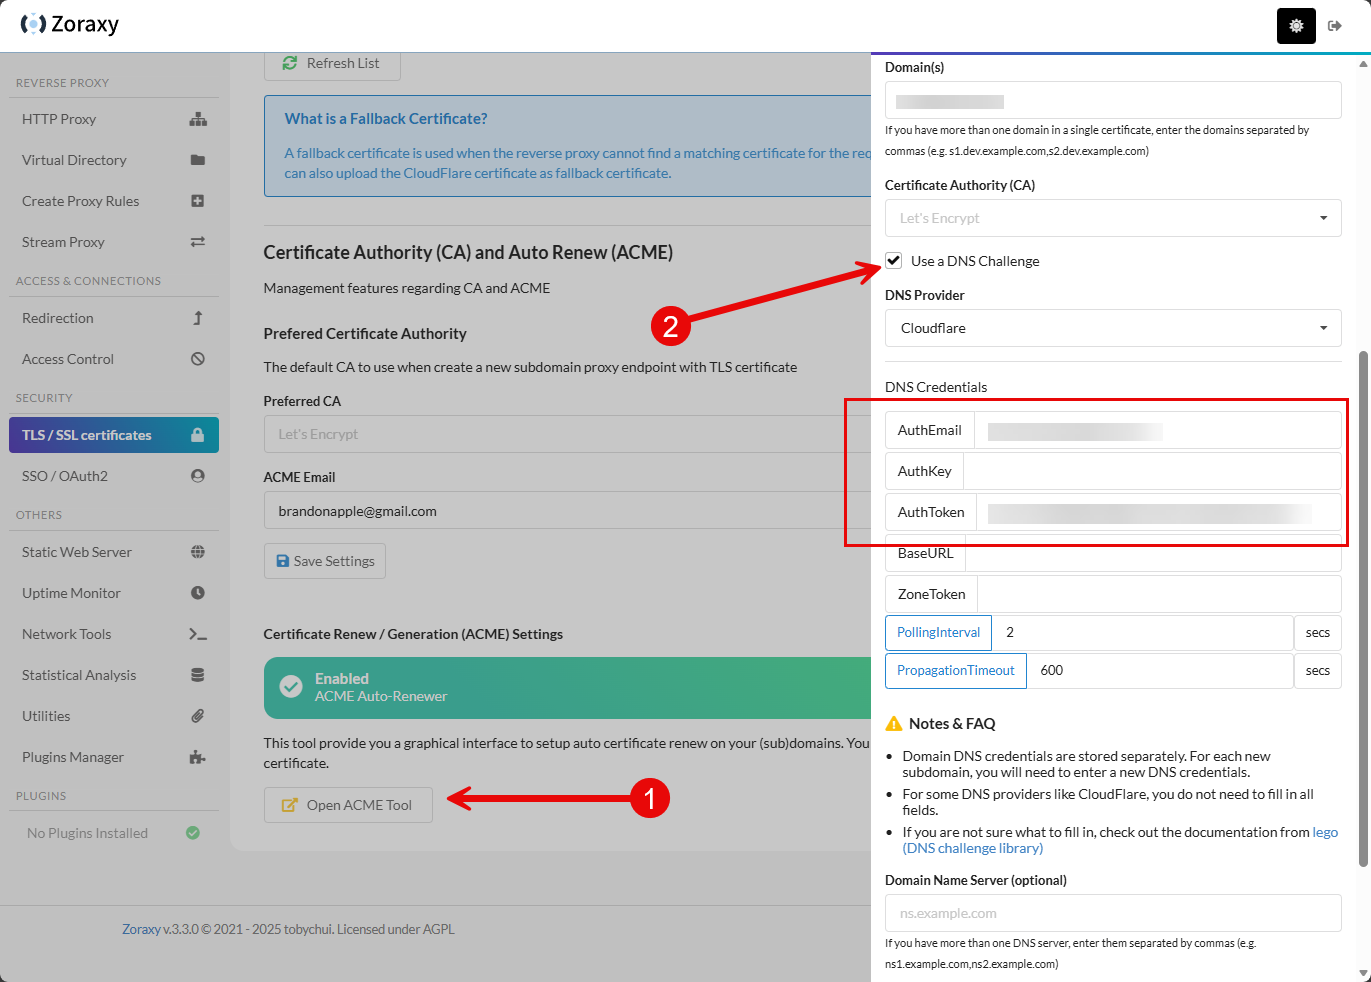1371x982 pixels.
Task: Click the Network Tools terminal icon
Action: tap(198, 634)
